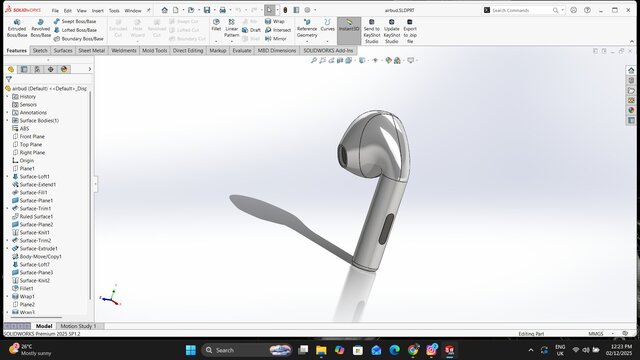
Task: Open Google Chrome from the taskbar
Action: 413,350
